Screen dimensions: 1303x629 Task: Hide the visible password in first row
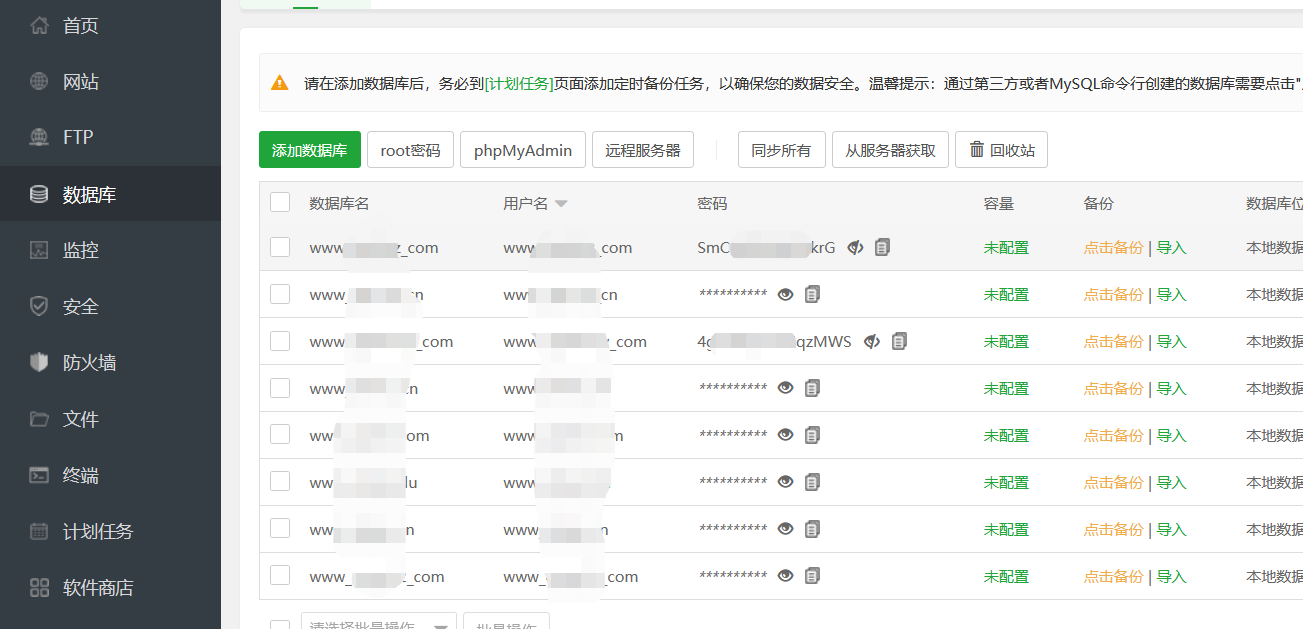[855, 247]
